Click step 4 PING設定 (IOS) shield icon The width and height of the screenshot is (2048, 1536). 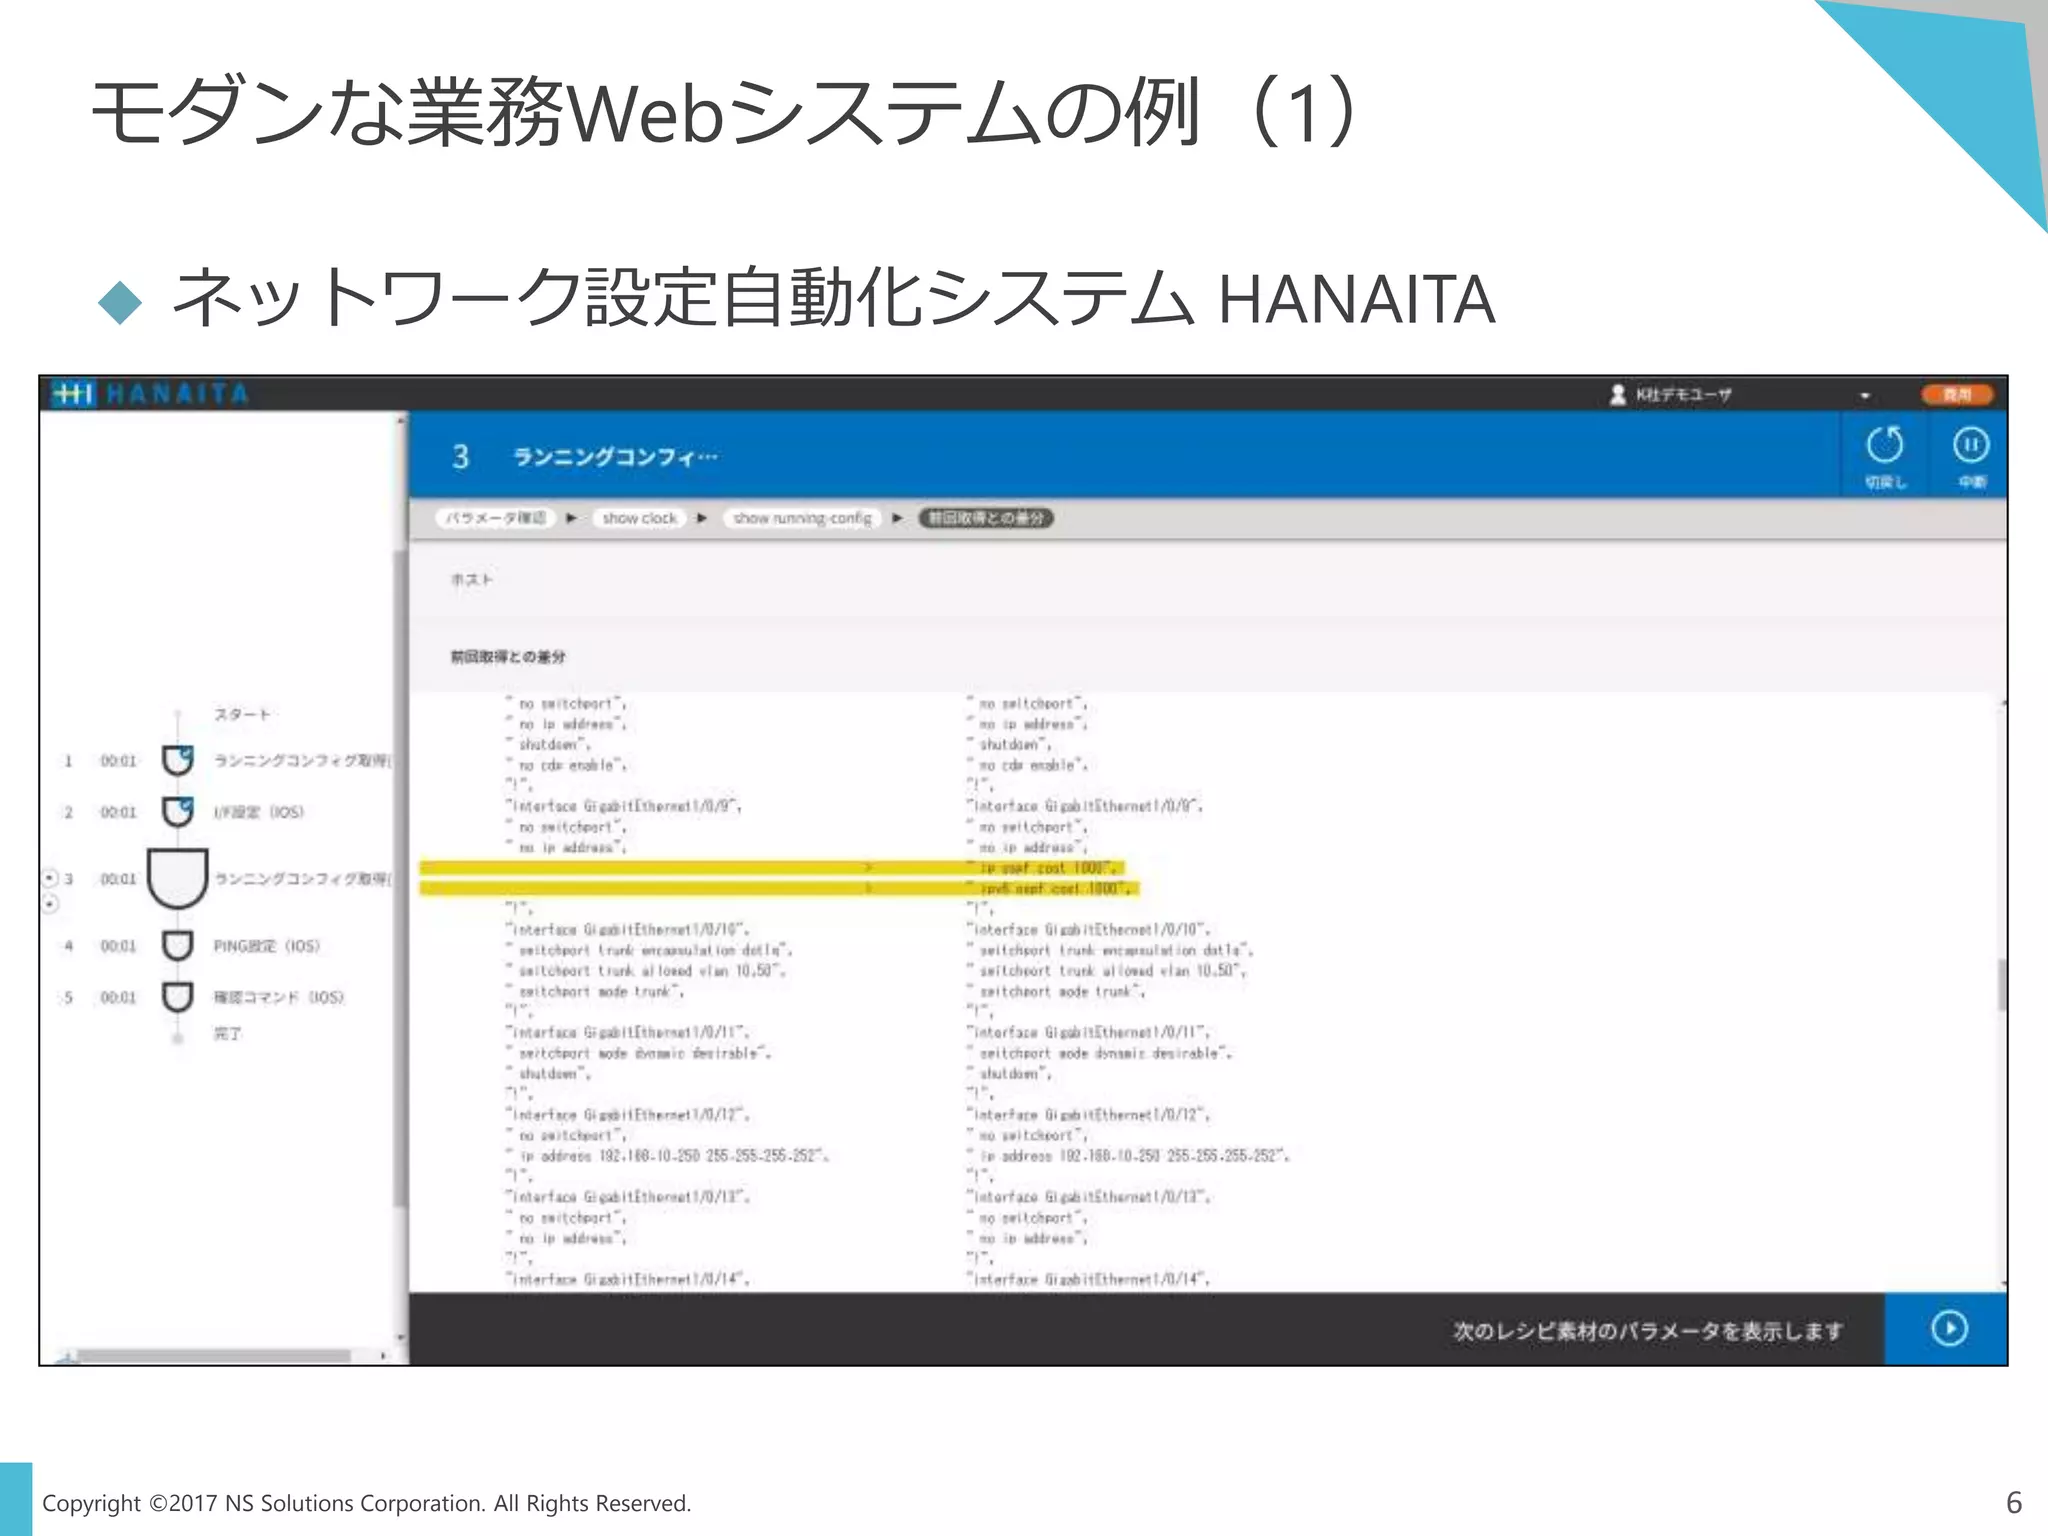click(x=178, y=946)
